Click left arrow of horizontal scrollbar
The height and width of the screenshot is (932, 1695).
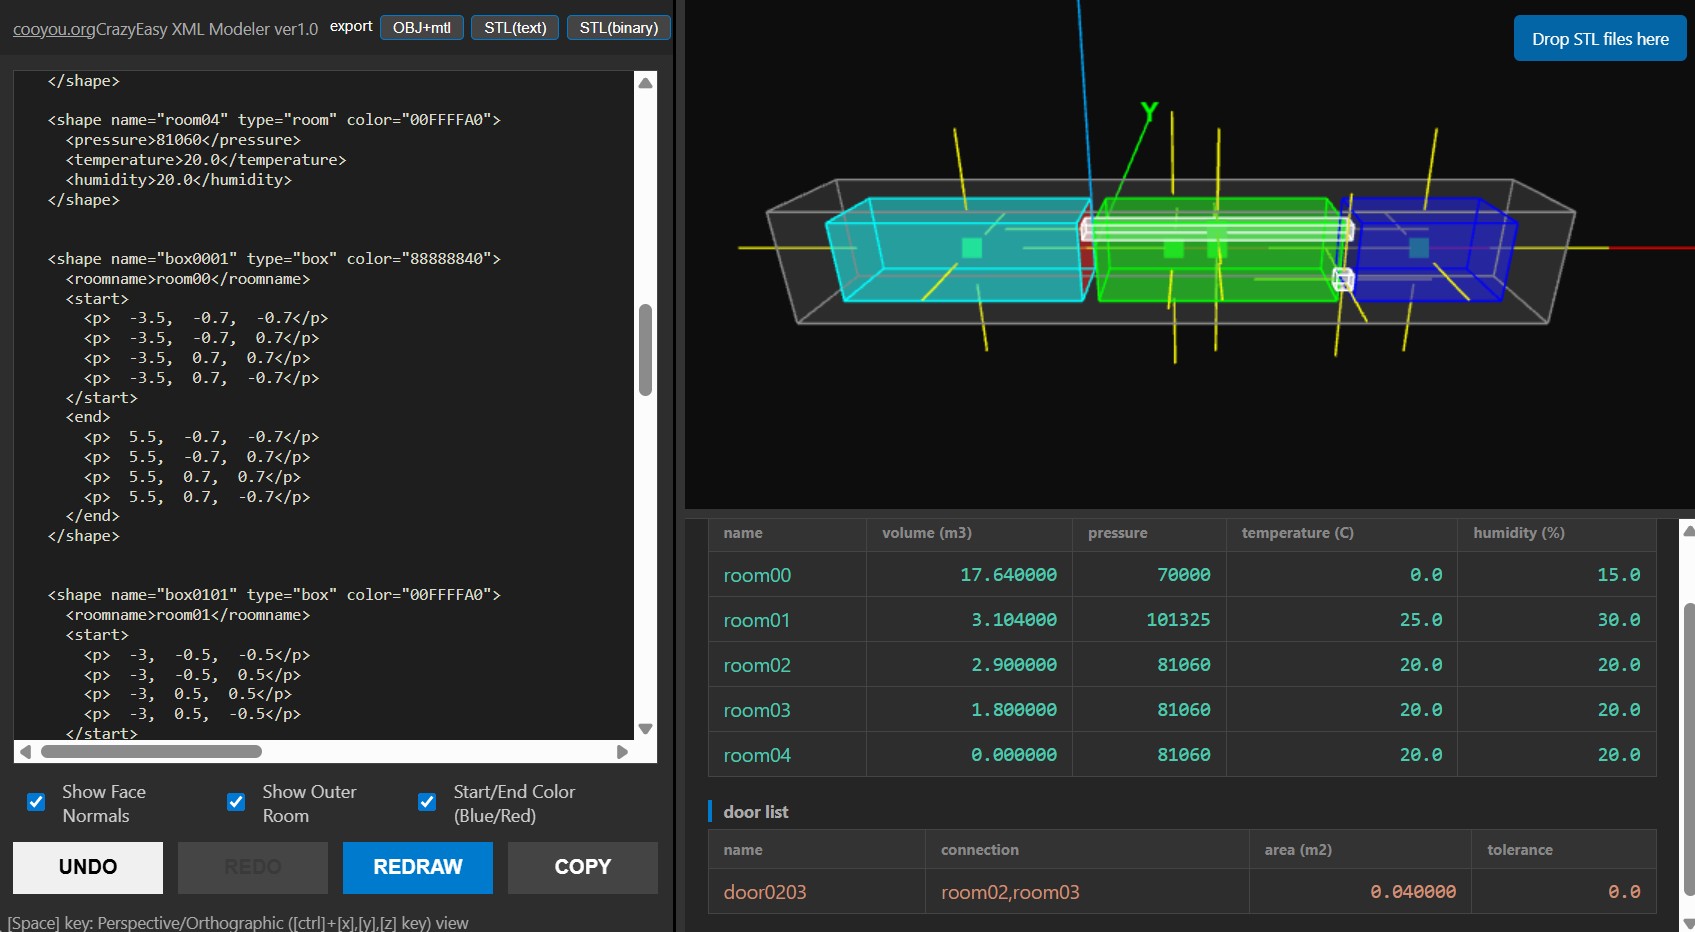[26, 752]
